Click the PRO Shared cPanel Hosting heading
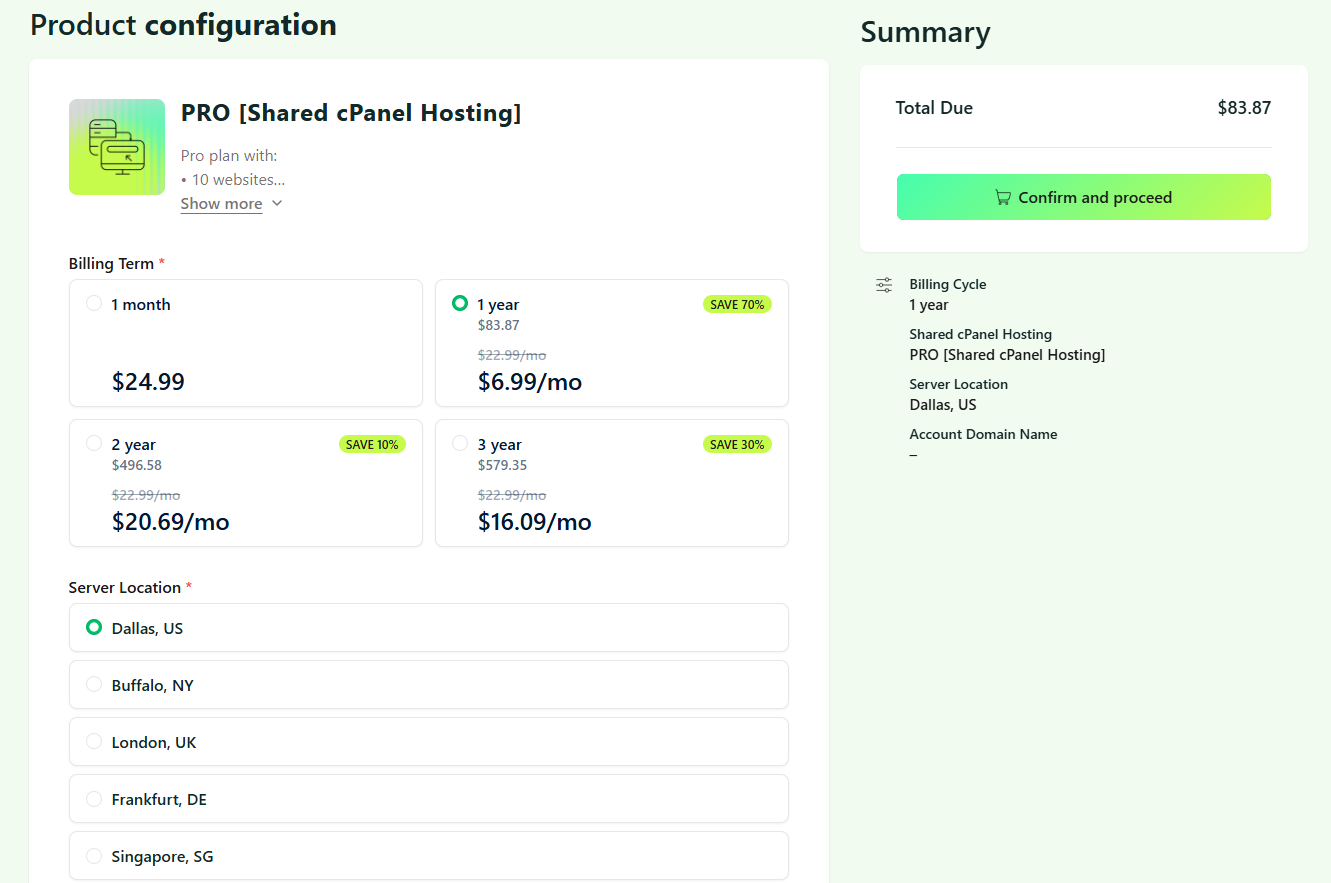 point(351,113)
